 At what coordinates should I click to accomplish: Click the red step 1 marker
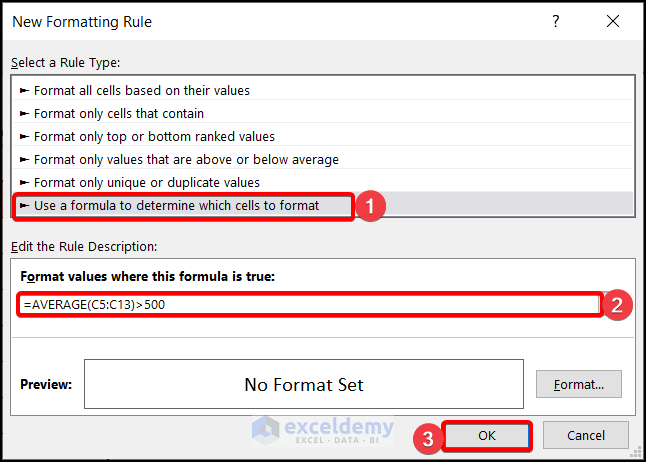click(369, 206)
